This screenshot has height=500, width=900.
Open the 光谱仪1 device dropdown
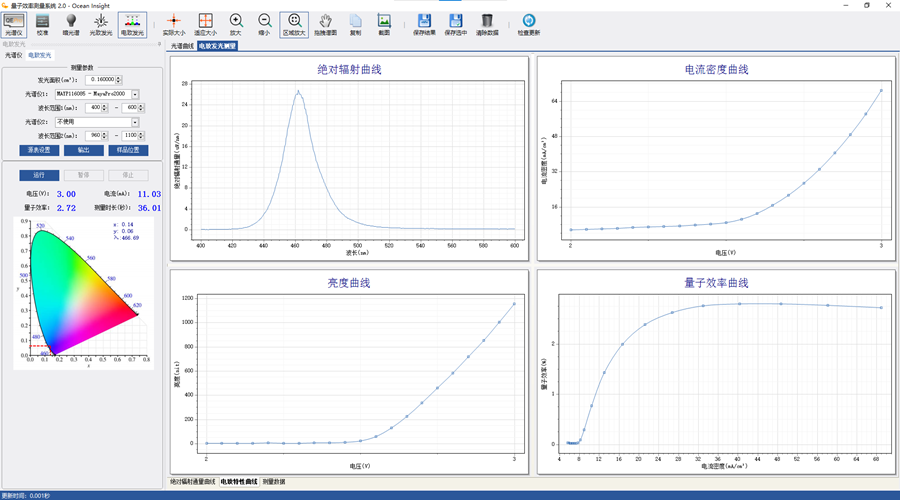coord(135,94)
